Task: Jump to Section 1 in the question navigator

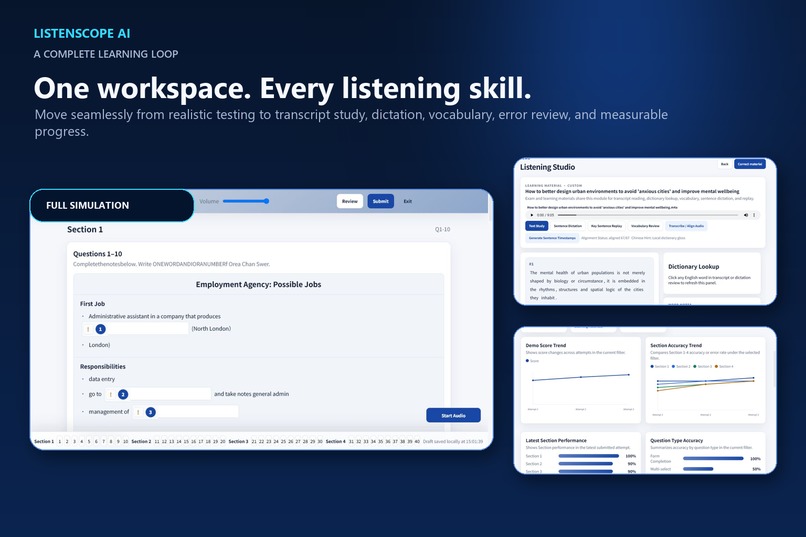Action: (44, 441)
